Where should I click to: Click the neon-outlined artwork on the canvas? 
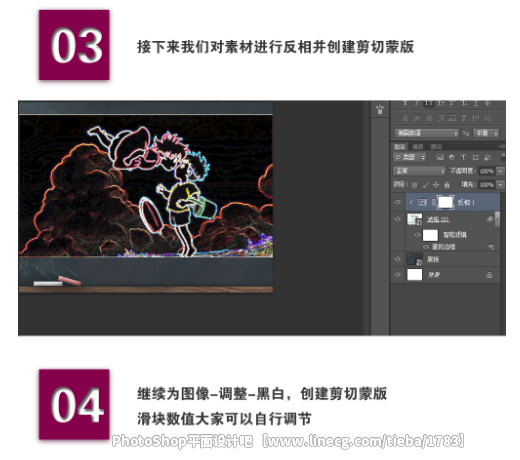point(146,186)
